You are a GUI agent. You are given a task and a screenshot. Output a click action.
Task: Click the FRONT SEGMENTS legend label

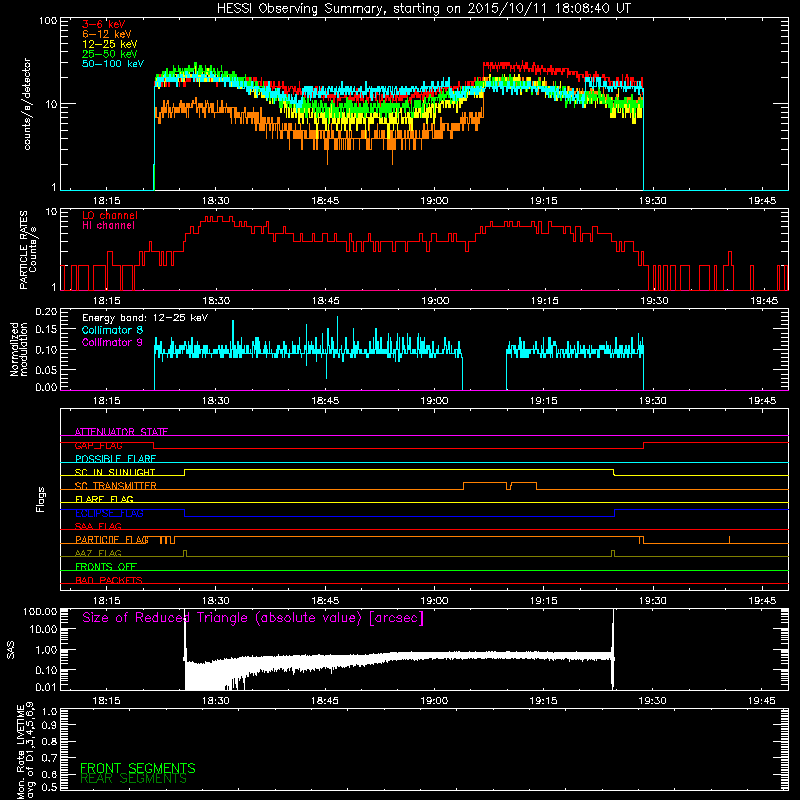pyautogui.click(x=138, y=768)
